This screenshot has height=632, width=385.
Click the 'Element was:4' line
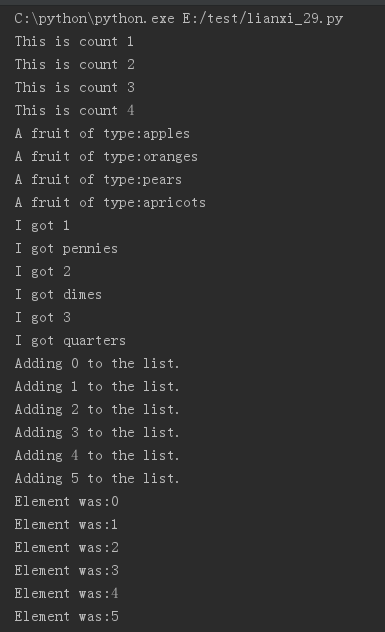[x=67, y=593]
